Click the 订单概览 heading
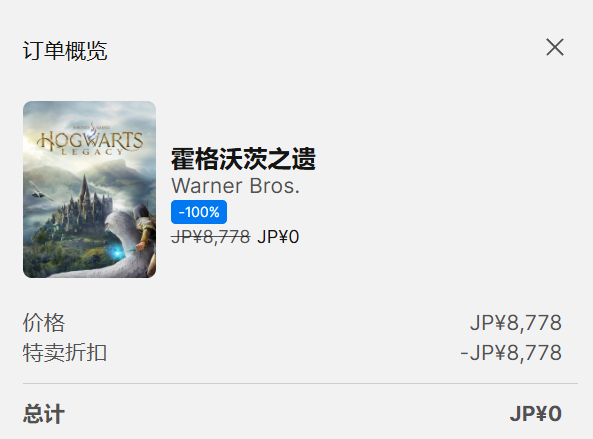Viewport: 593px width, 439px height. coord(65,51)
